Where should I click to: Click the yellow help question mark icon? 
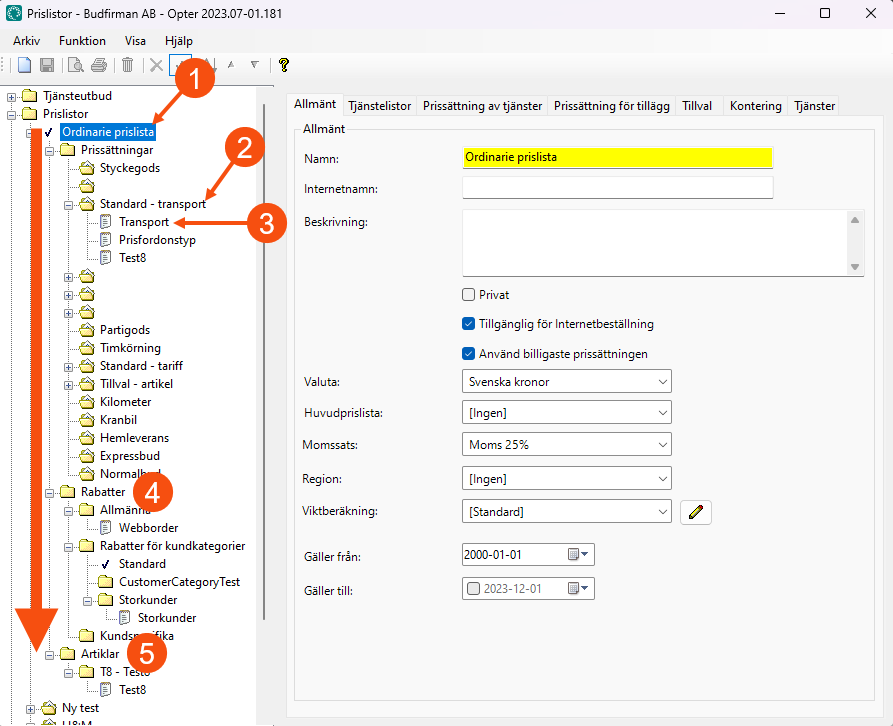coord(284,65)
